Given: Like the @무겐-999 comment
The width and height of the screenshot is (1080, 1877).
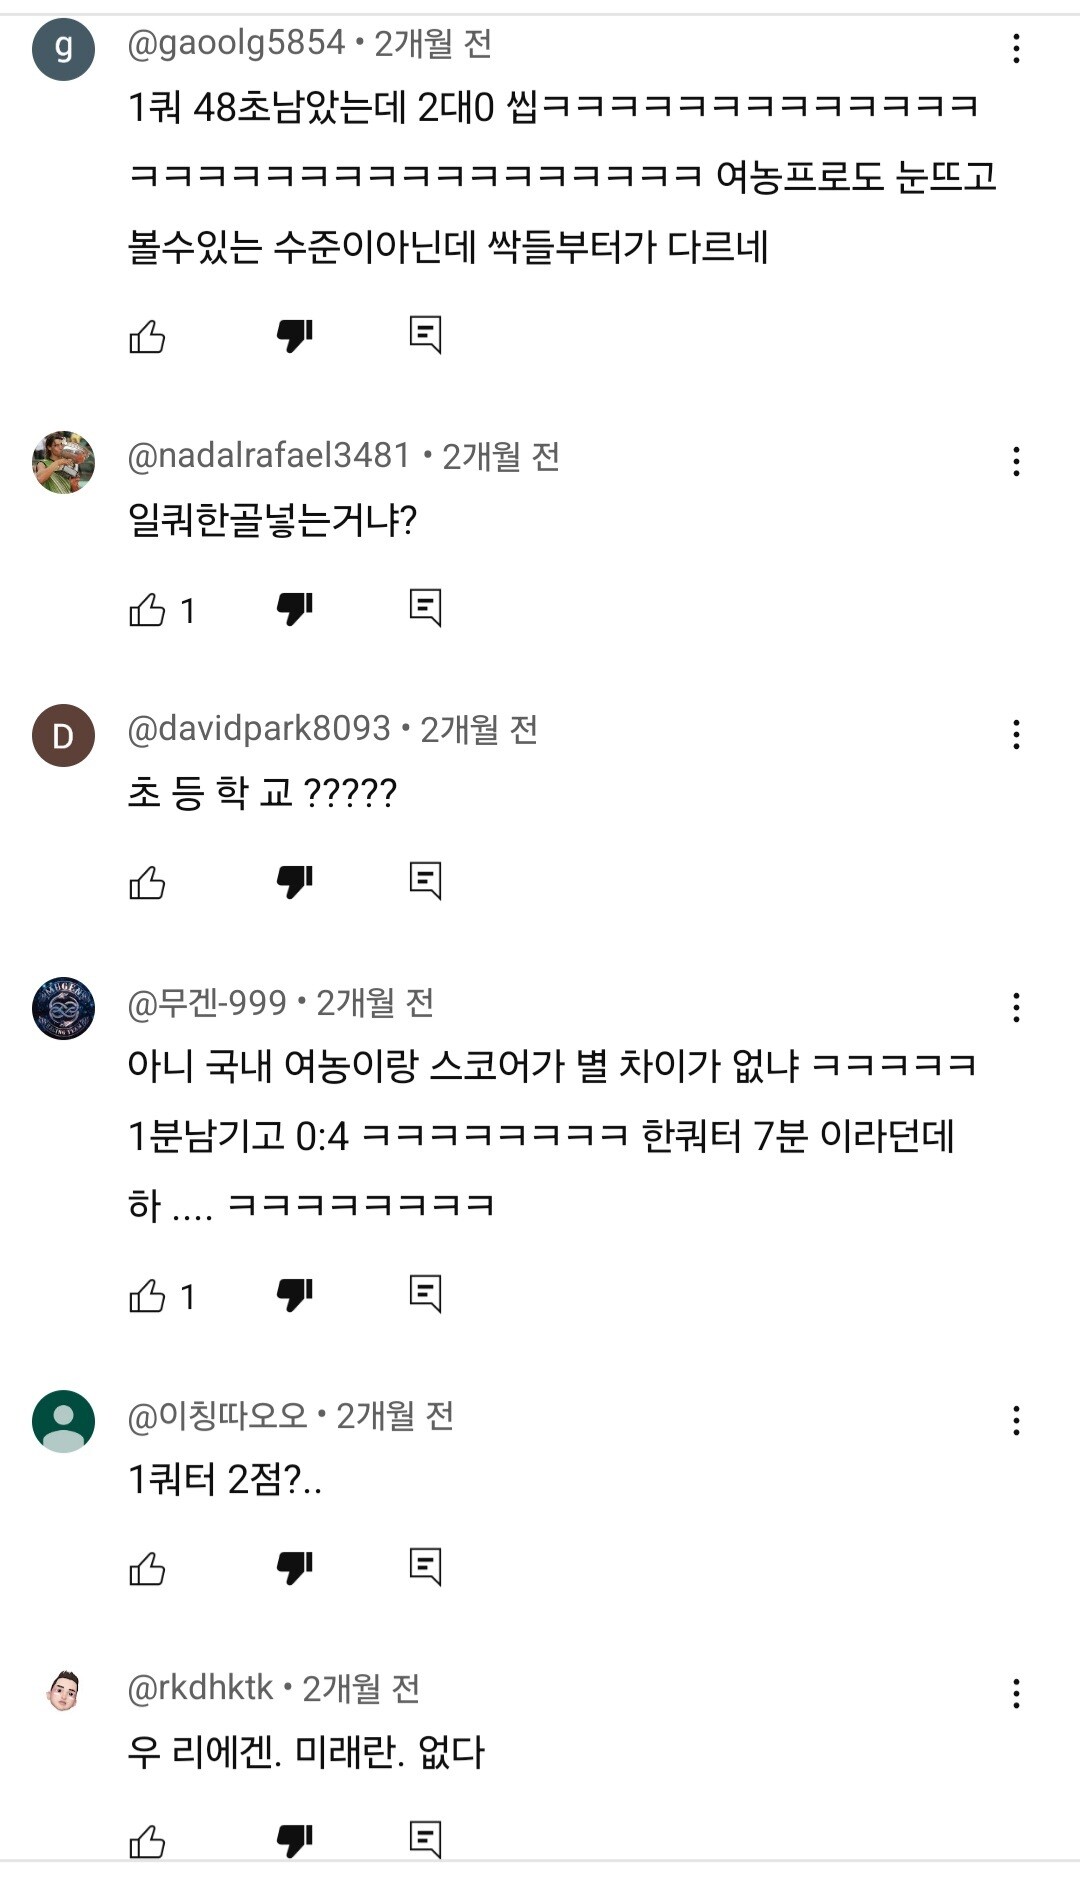Looking at the screenshot, I should click(x=147, y=1296).
